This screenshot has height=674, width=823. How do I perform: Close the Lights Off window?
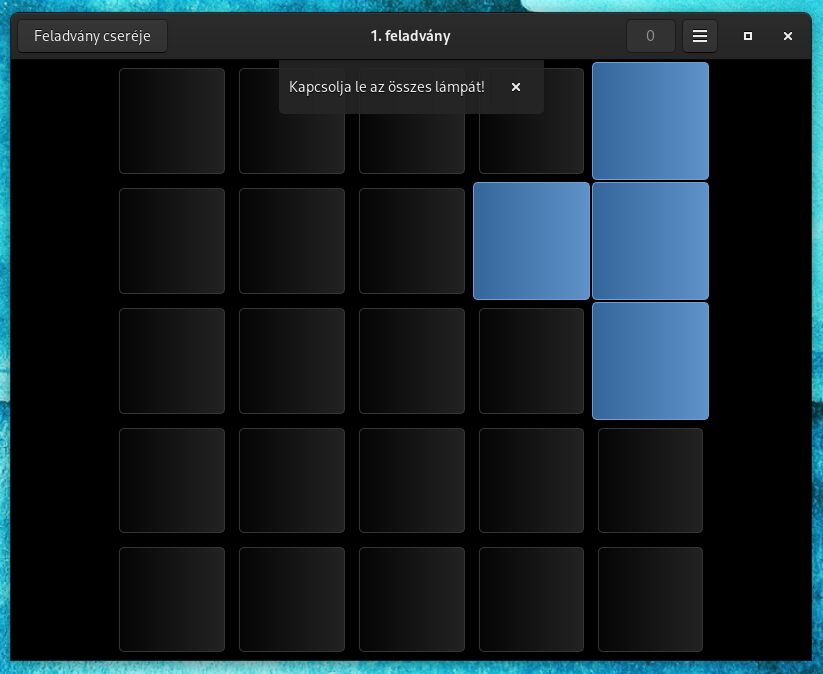point(787,36)
